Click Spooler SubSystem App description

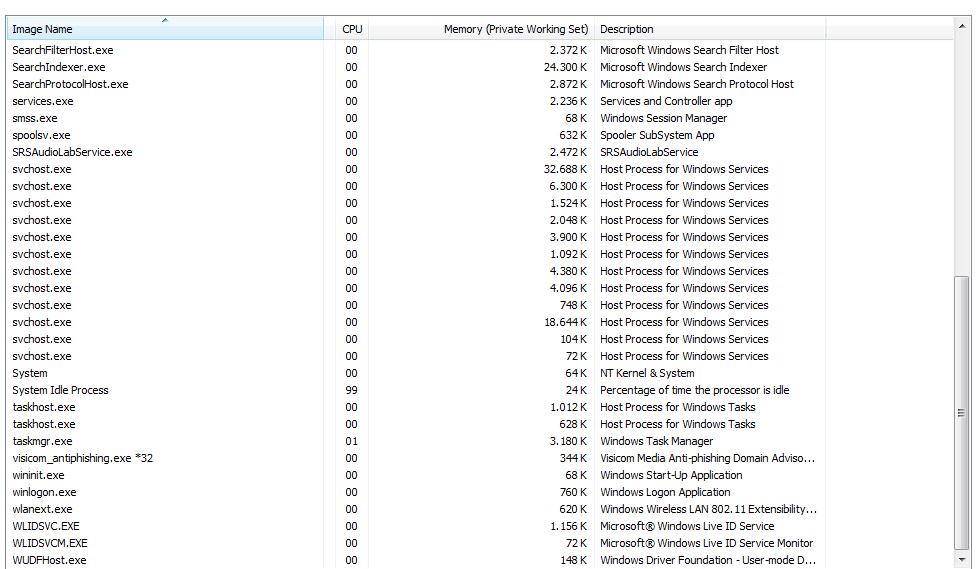click(657, 135)
